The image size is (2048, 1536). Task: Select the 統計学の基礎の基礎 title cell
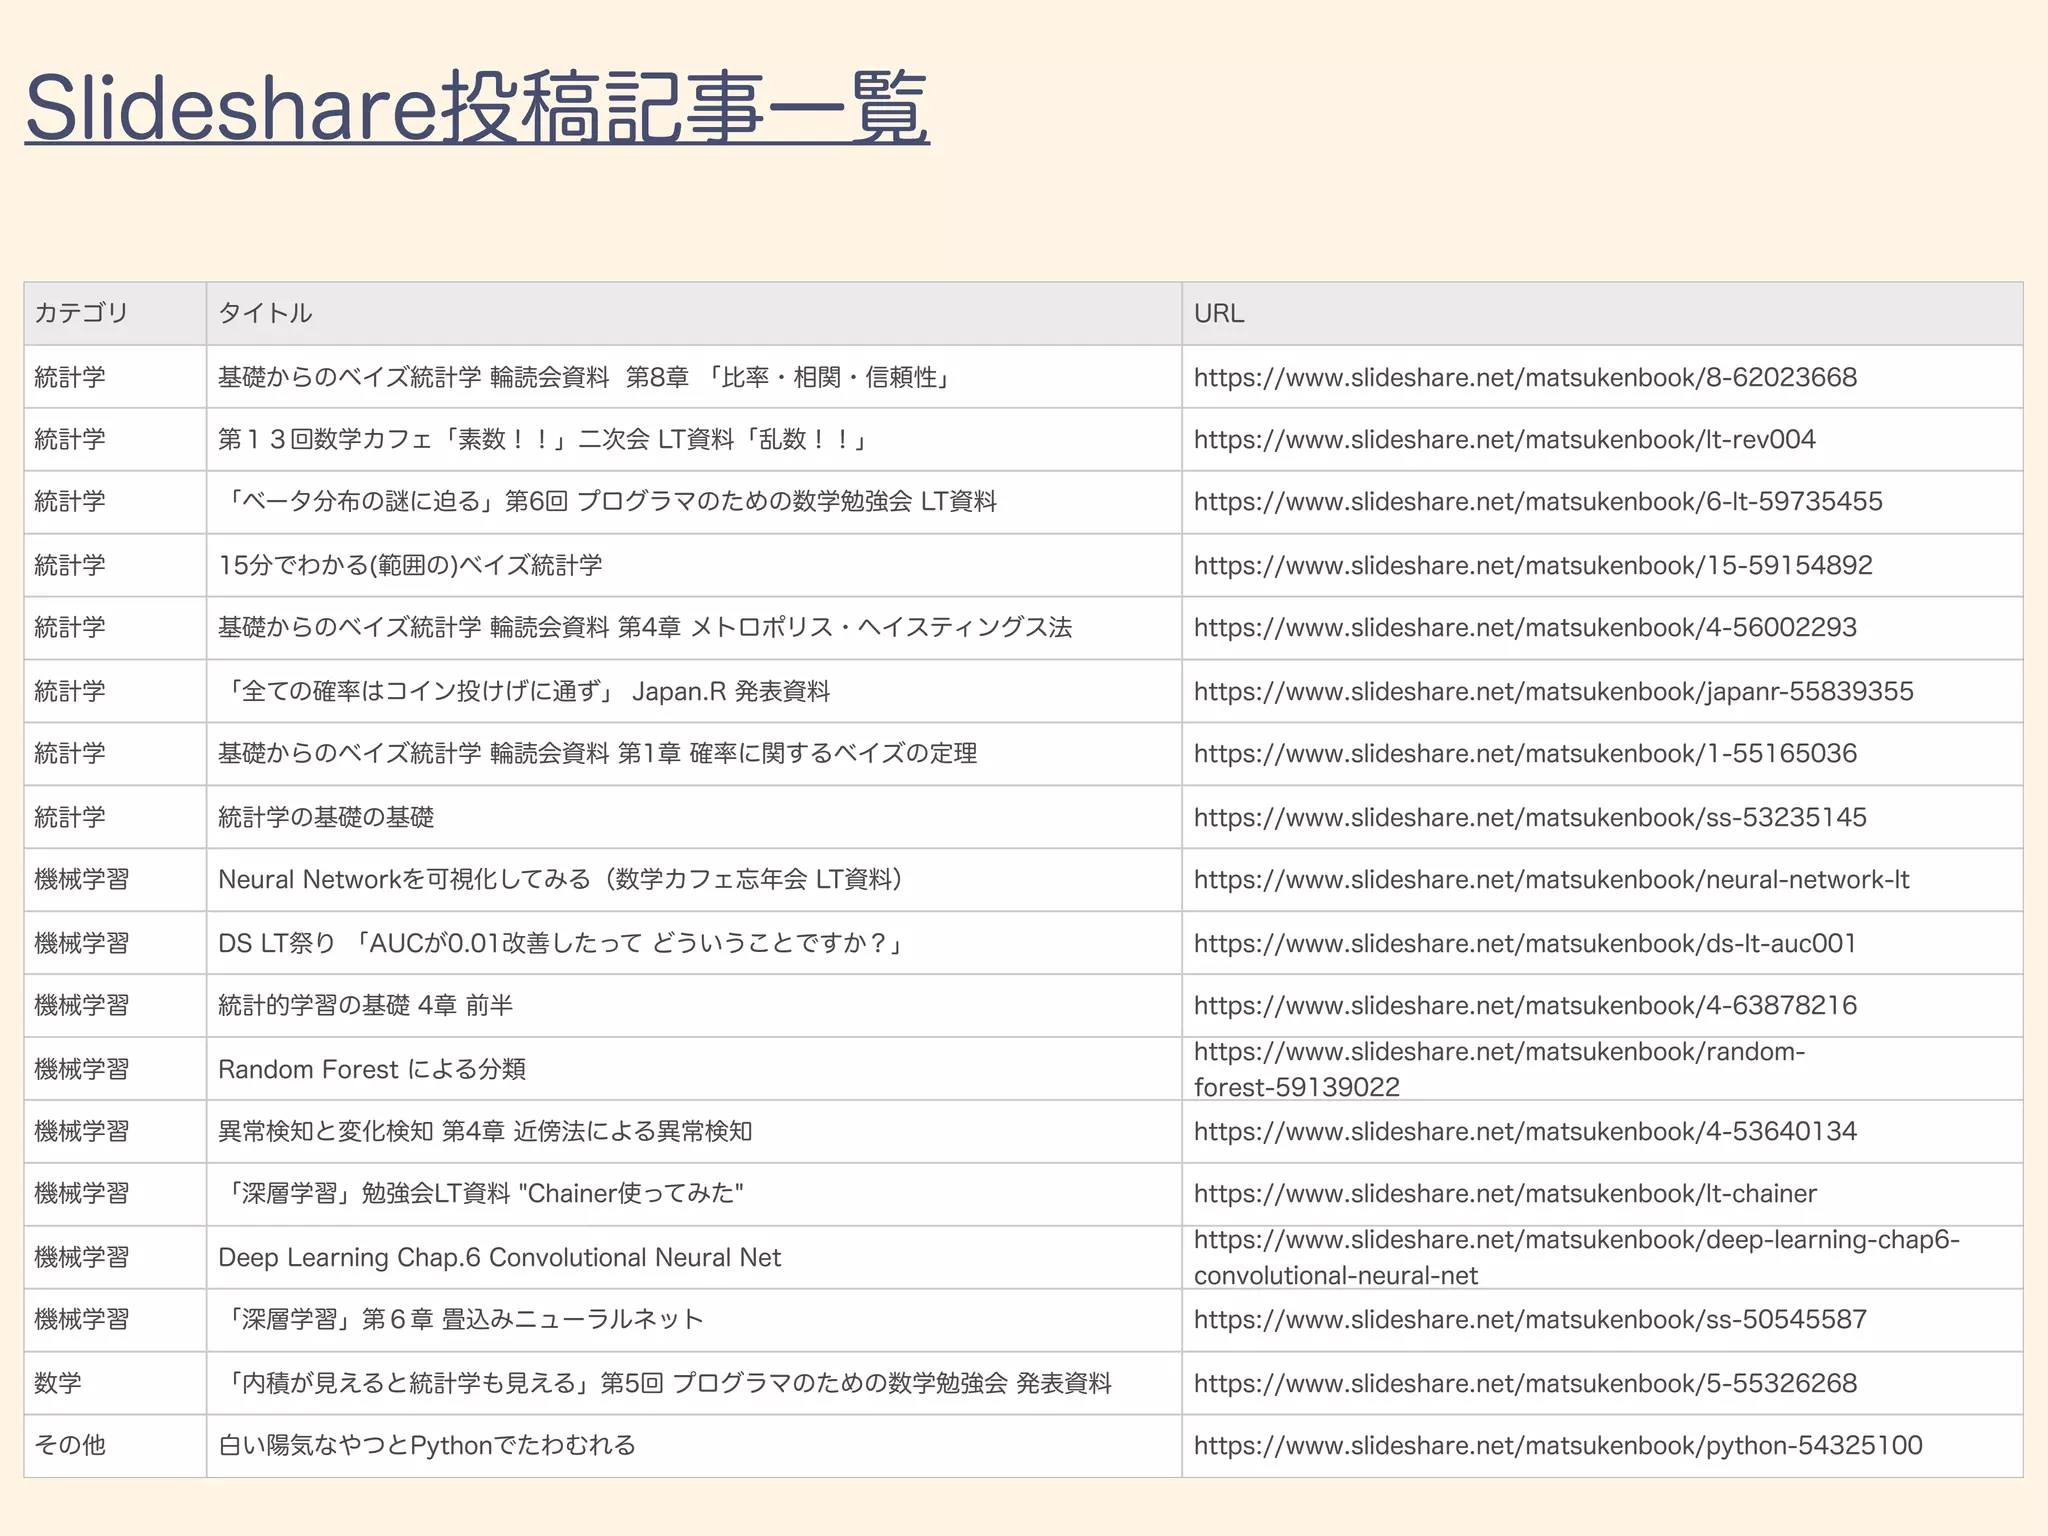pos(326,817)
